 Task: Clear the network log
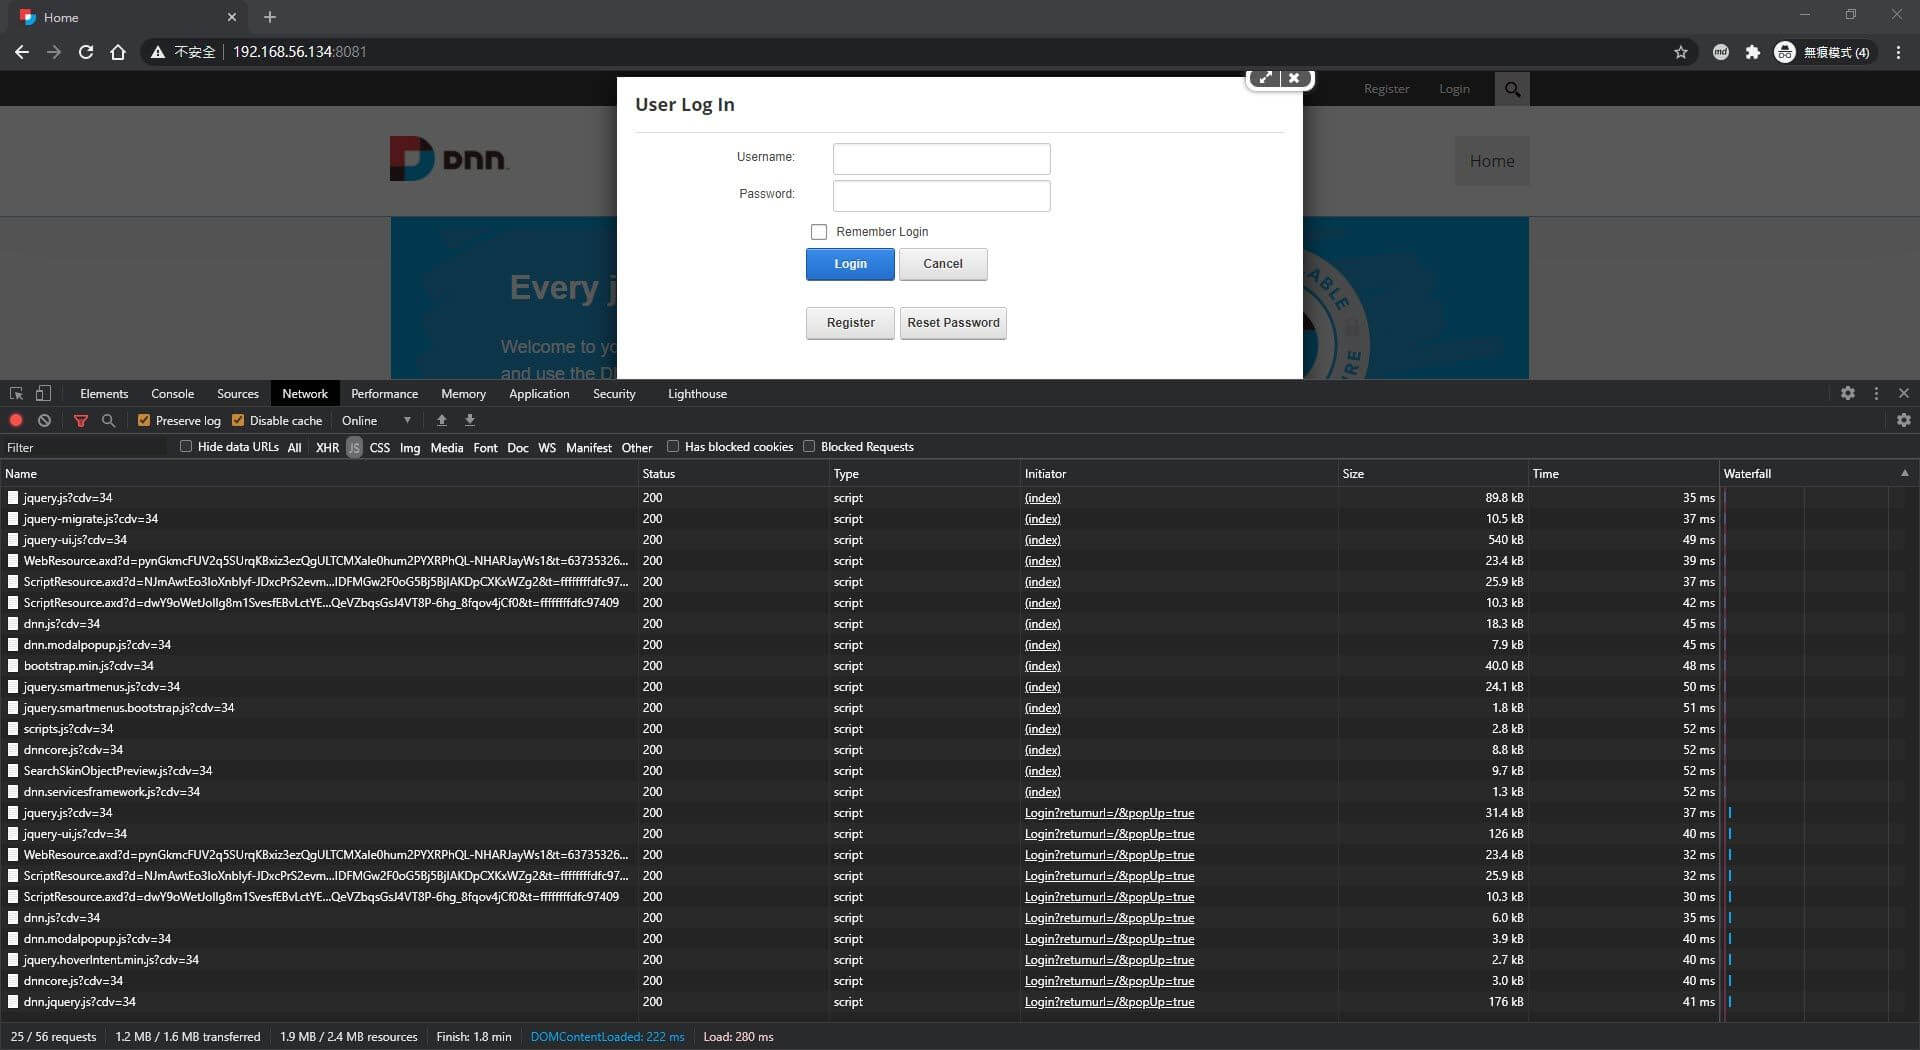[x=44, y=421]
